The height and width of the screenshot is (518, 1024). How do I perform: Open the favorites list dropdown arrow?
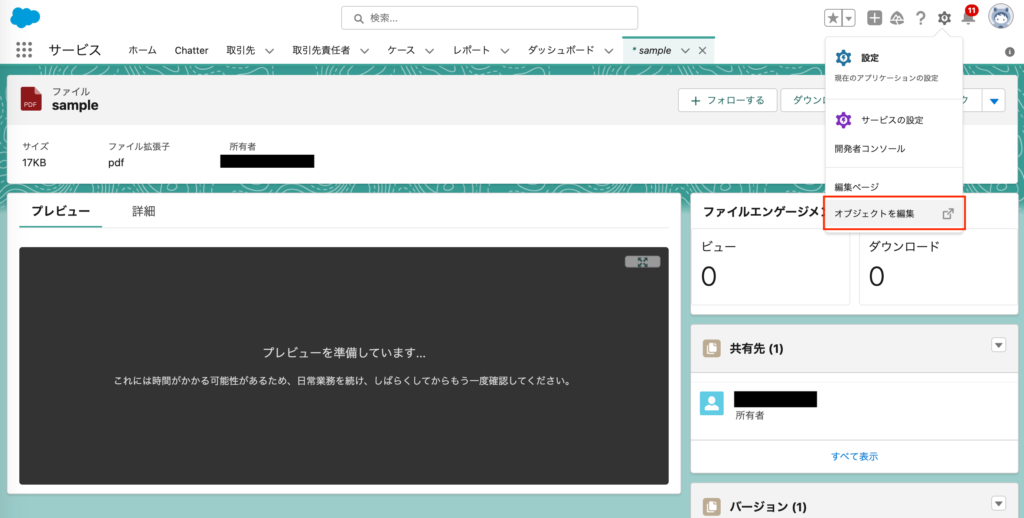pos(848,18)
